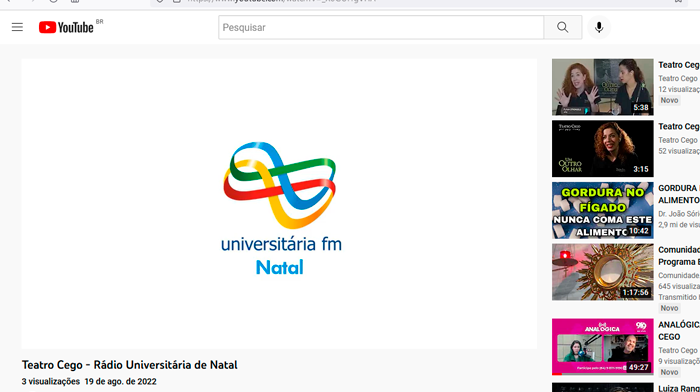Viewport: 700px width, 392px height.
Task: Click the 52 visualizações view count text
Action: coord(679,151)
